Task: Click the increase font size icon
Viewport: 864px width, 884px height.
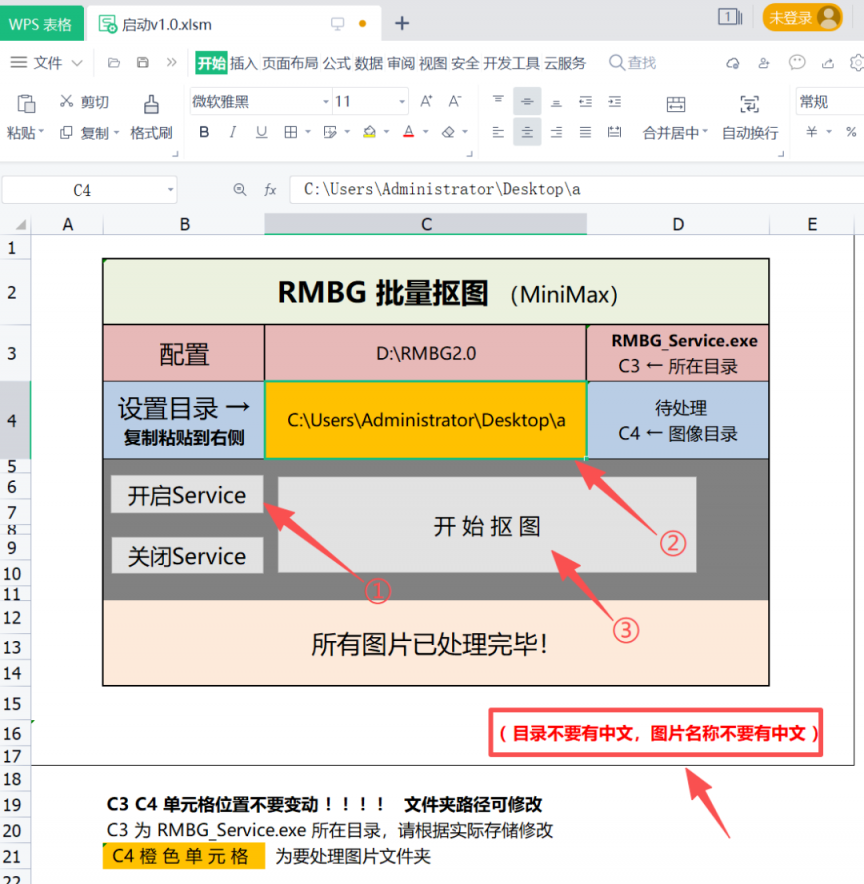Action: click(426, 101)
